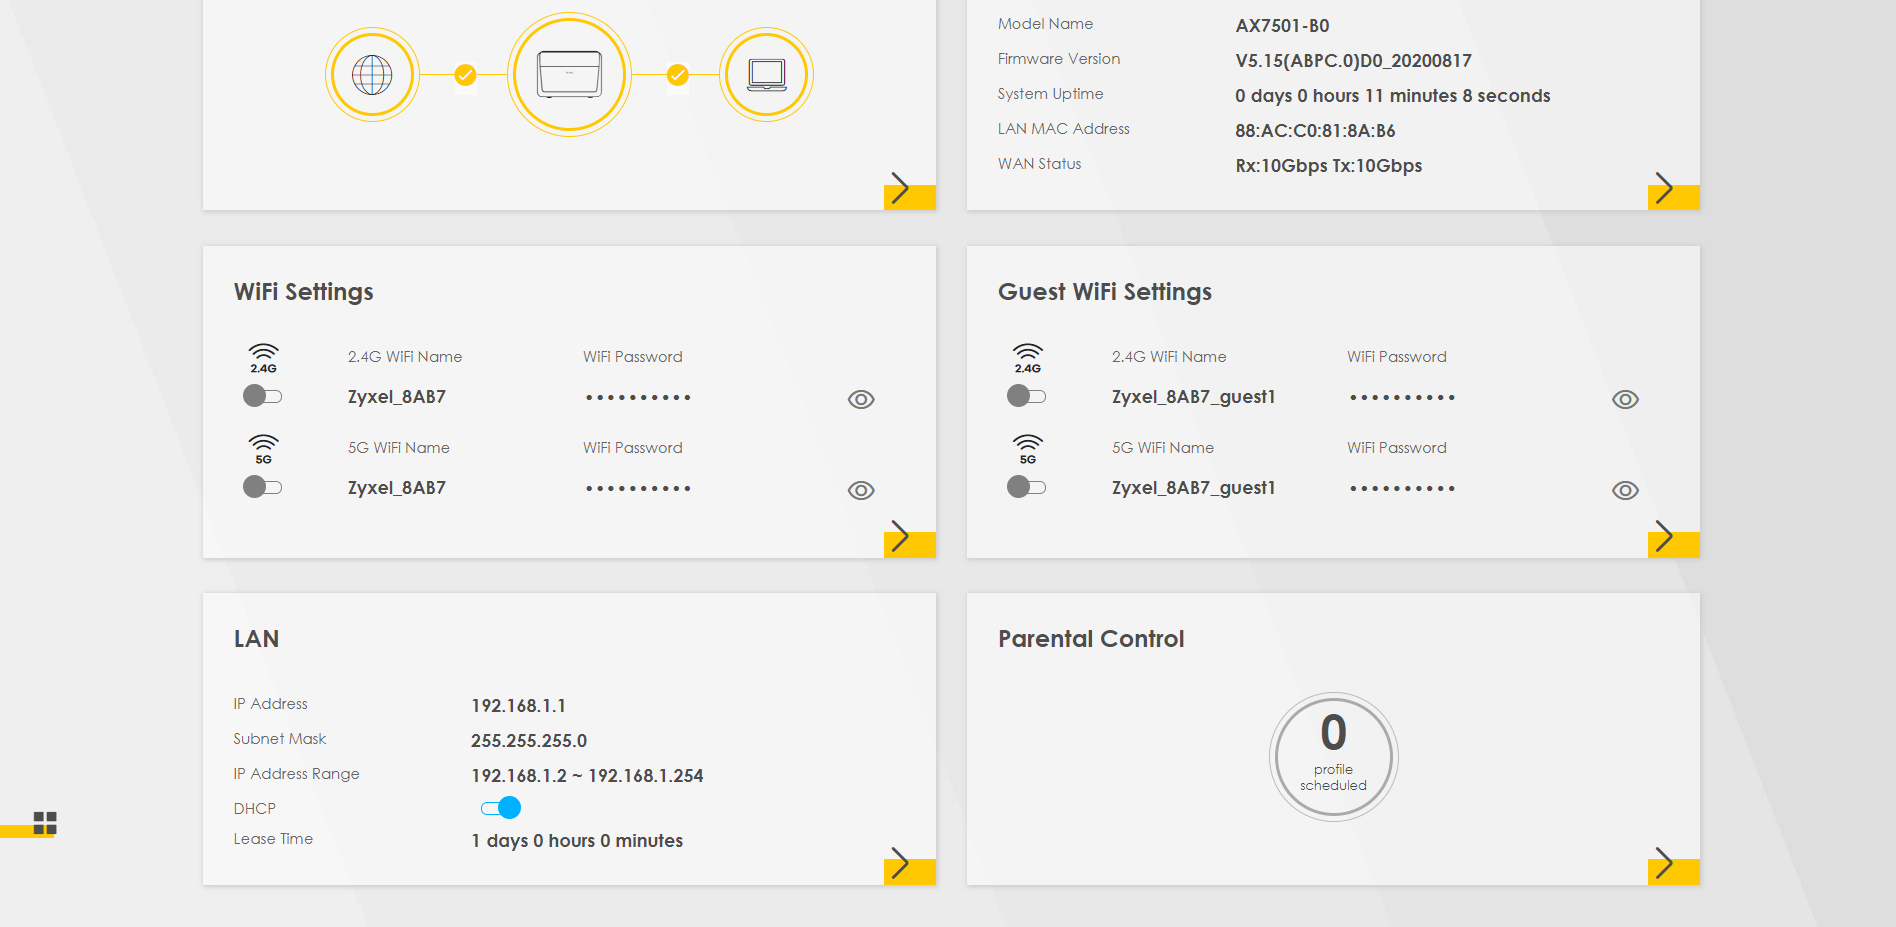Click the 2.4G guest name Zyxel_8AB7_guest1
Viewport: 1896px width, 927px height.
point(1193,397)
